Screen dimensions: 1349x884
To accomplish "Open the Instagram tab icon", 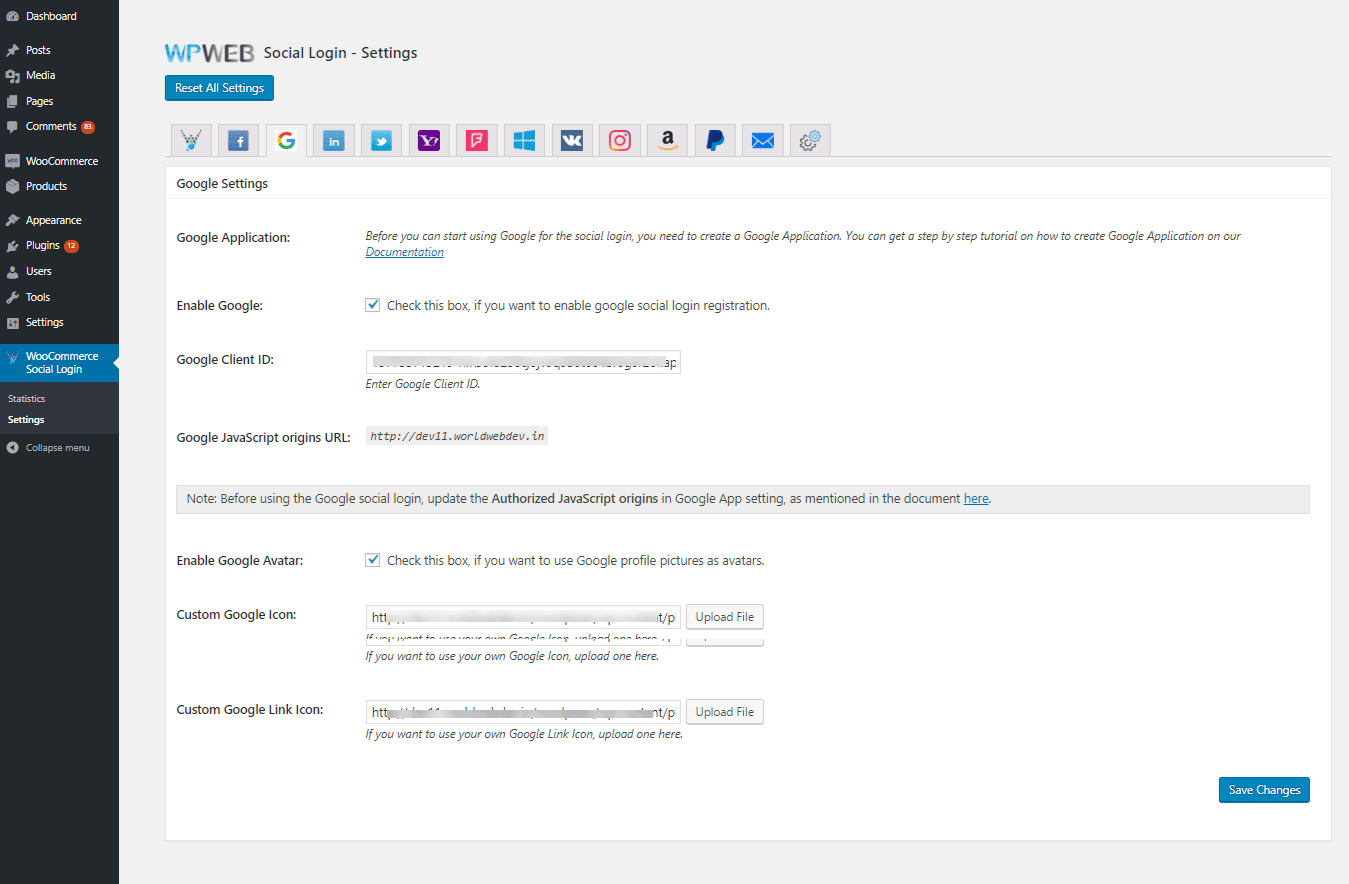I will click(620, 141).
